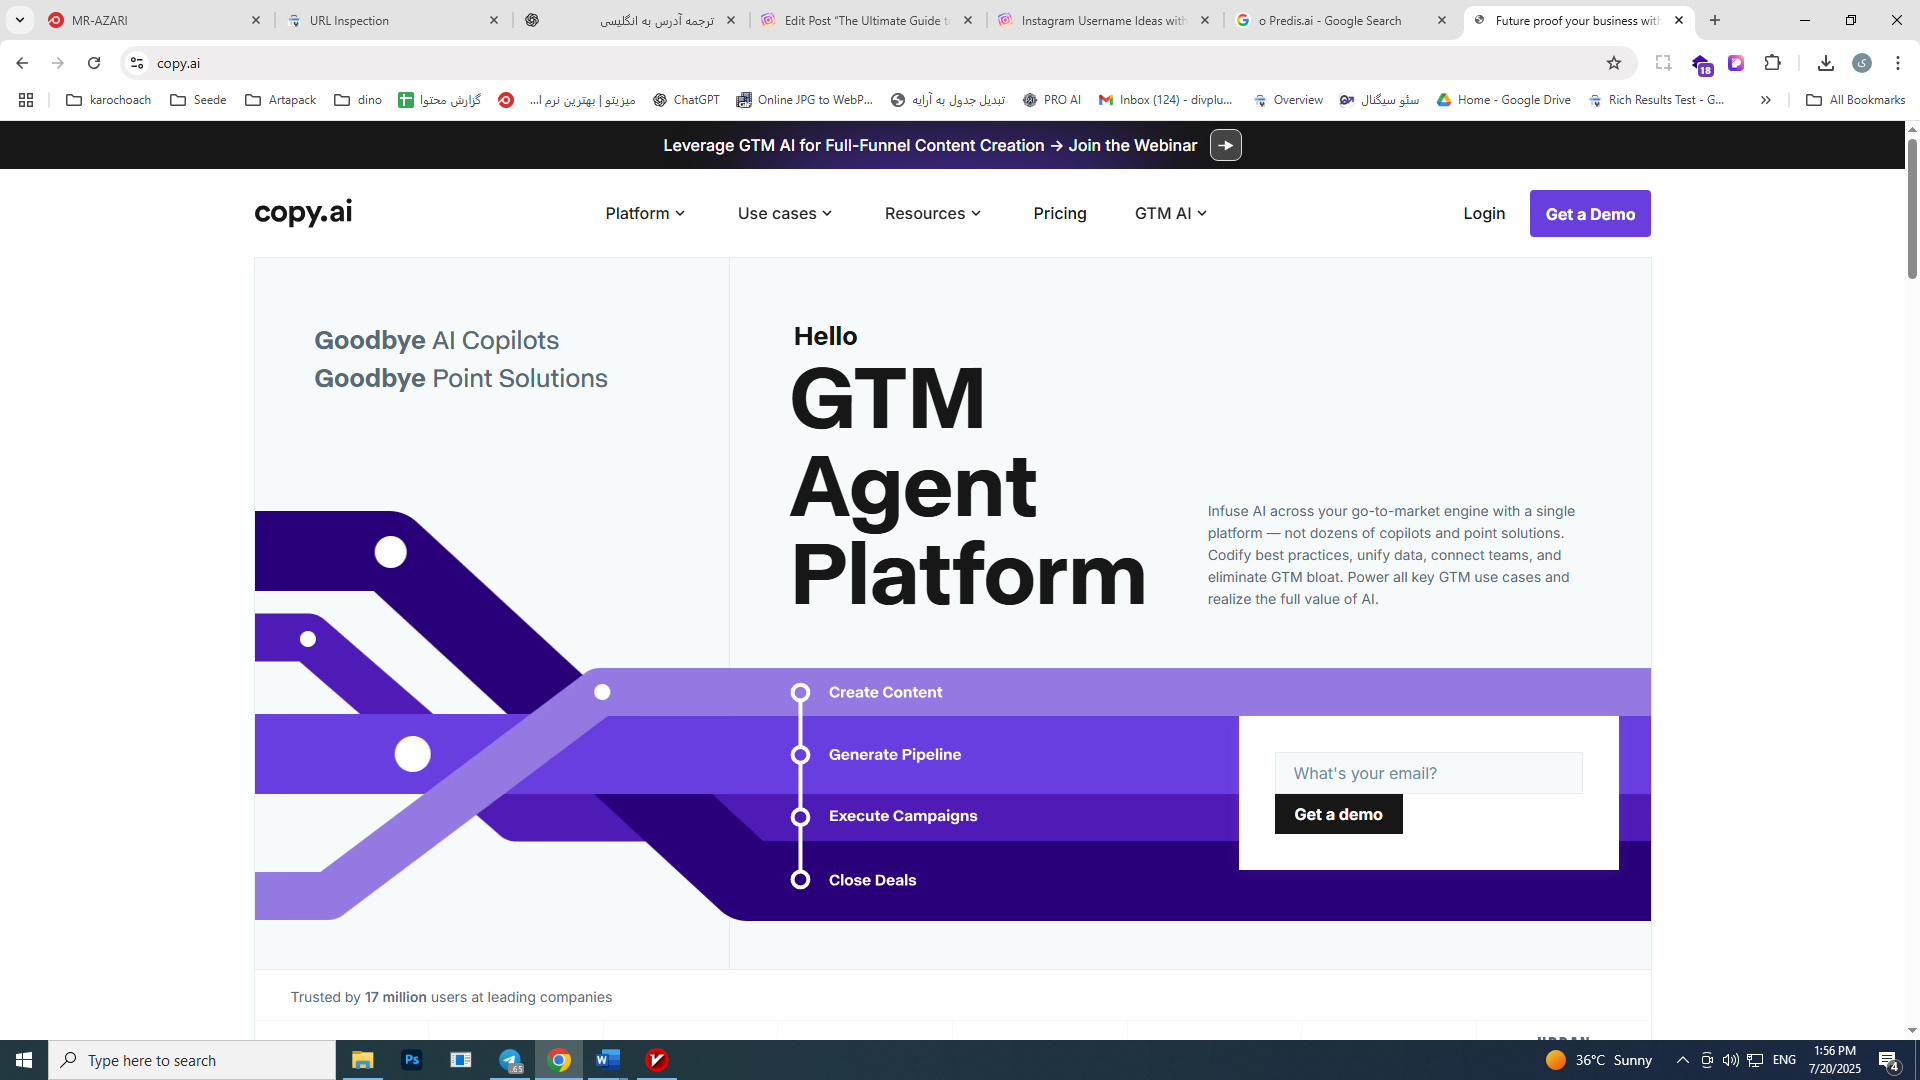
Task: Open the dino bookmark folder
Action: (358, 100)
